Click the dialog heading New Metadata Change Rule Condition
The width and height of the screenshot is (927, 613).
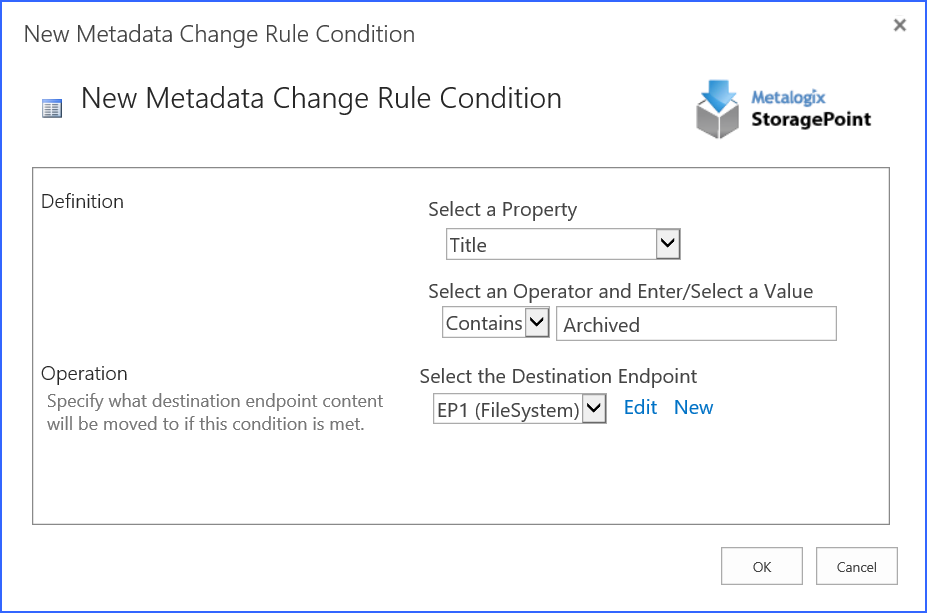[320, 98]
